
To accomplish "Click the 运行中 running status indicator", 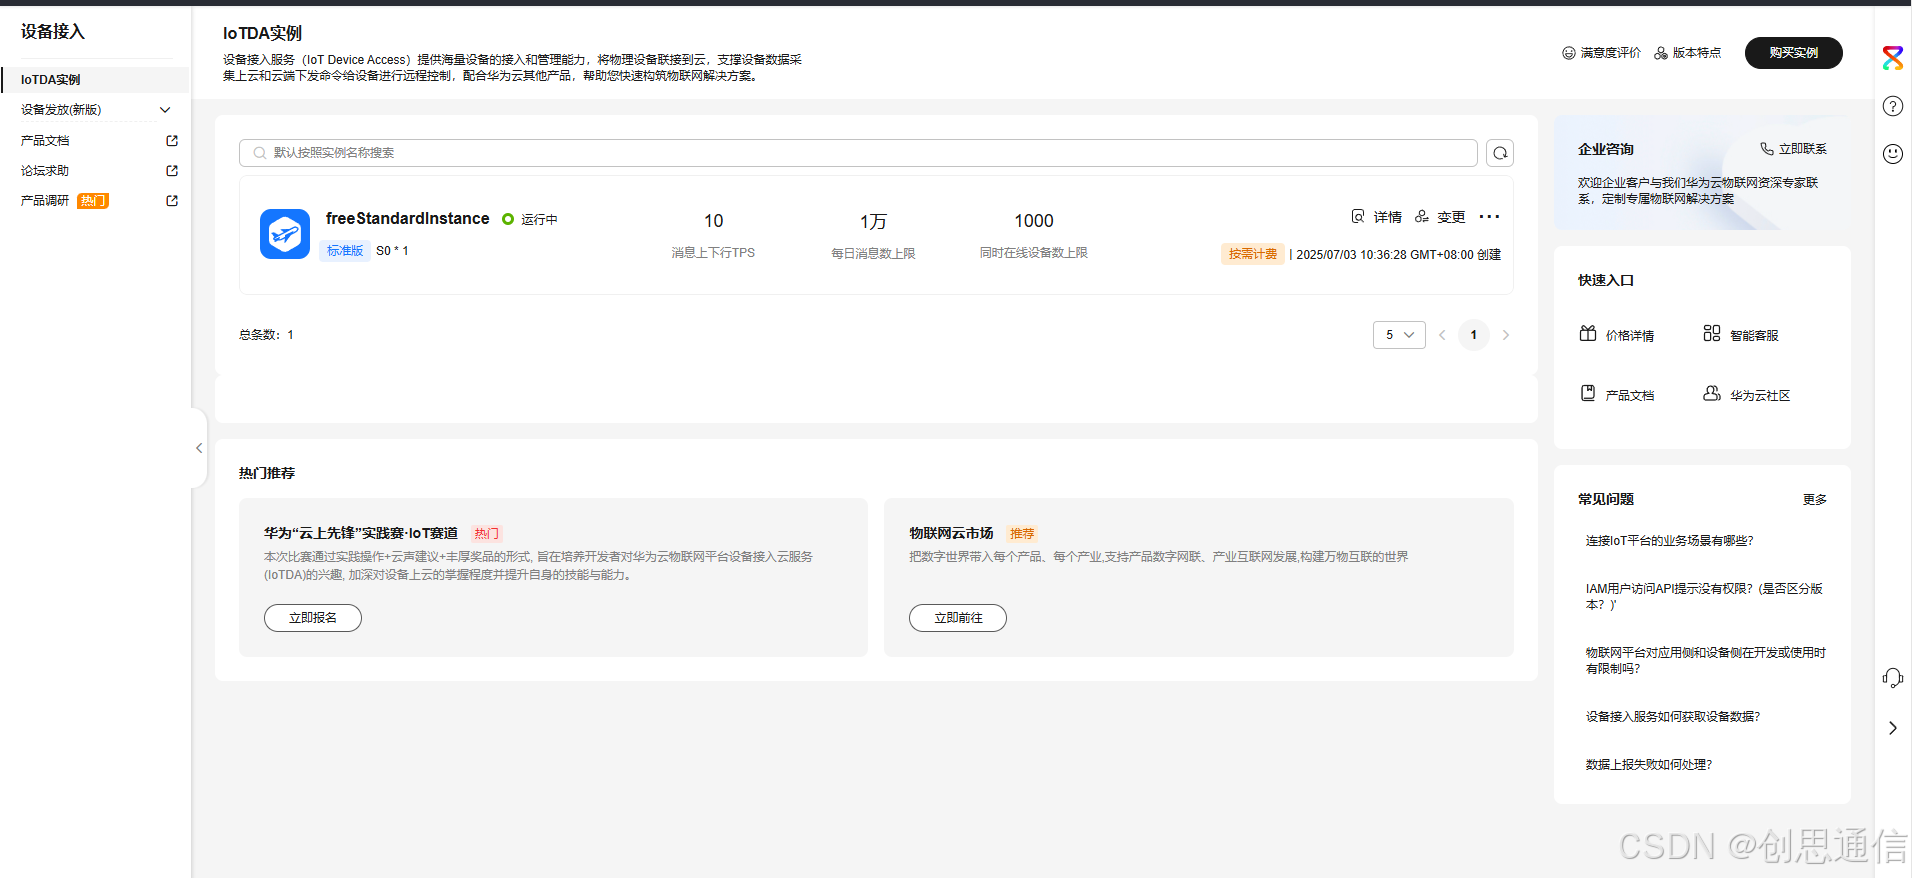I will coord(530,219).
